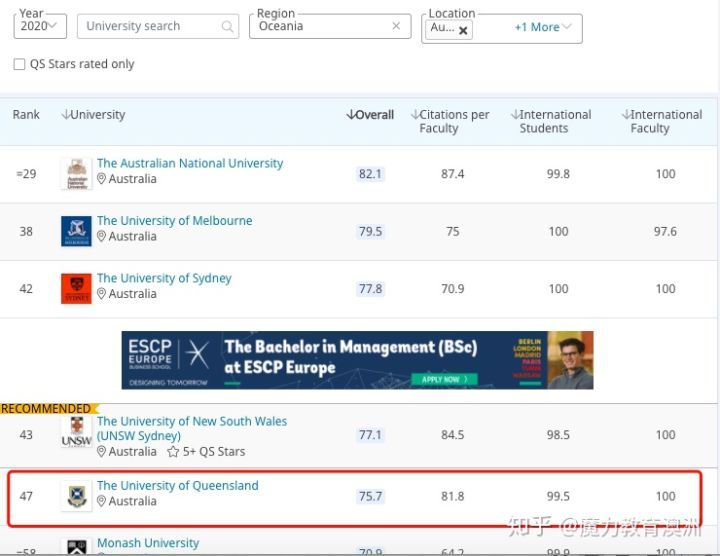720x556 pixels.
Task: Click the Rank column header
Action: [x=26, y=115]
